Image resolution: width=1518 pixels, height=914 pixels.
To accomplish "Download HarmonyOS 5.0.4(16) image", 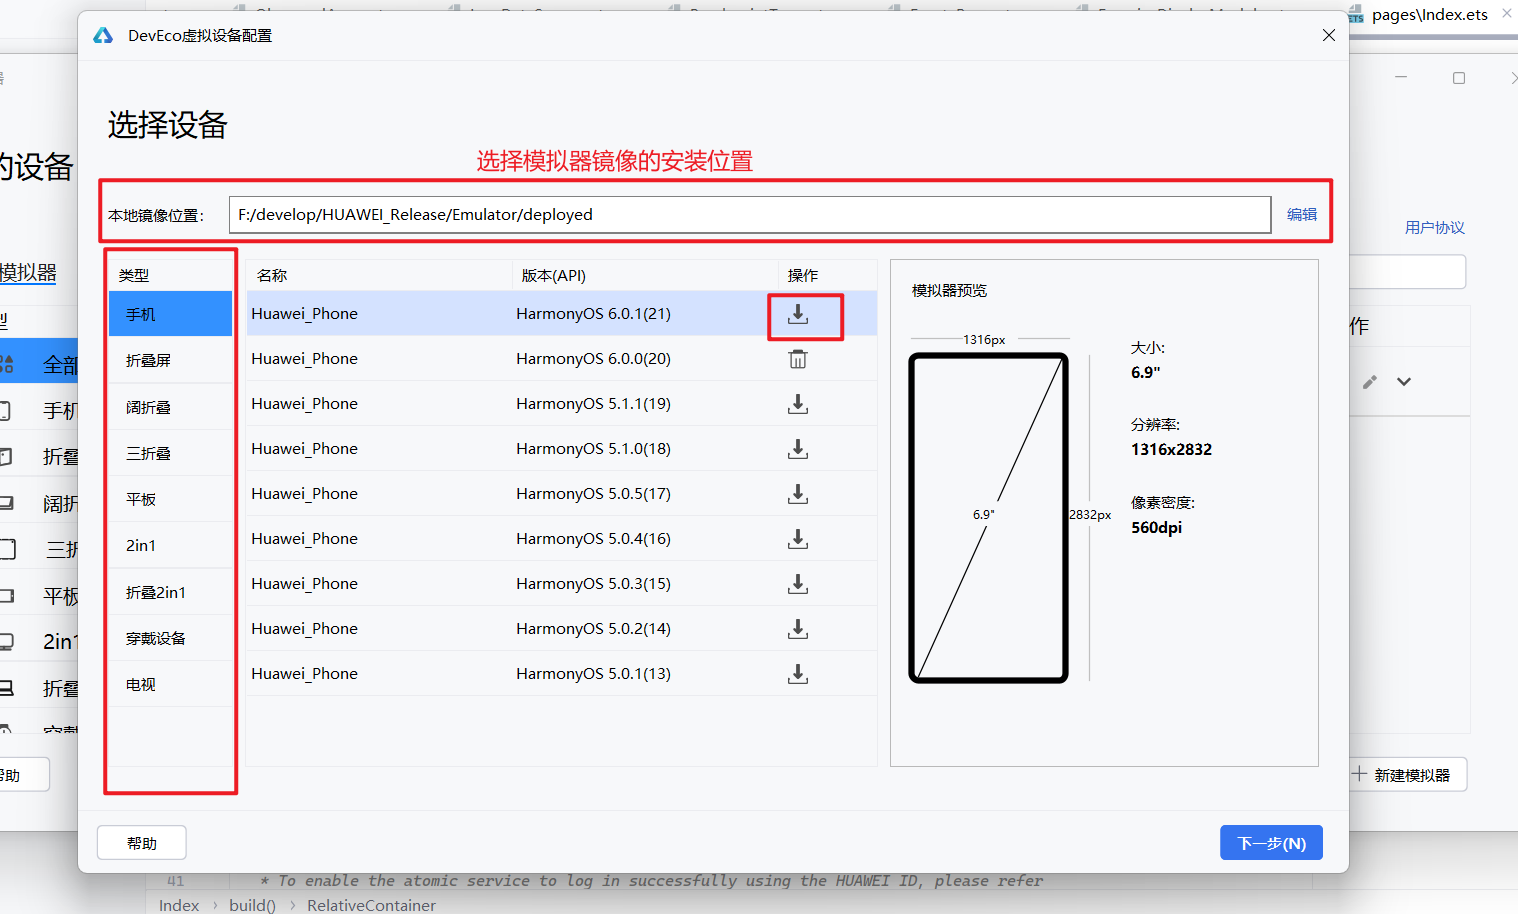I will (x=797, y=539).
